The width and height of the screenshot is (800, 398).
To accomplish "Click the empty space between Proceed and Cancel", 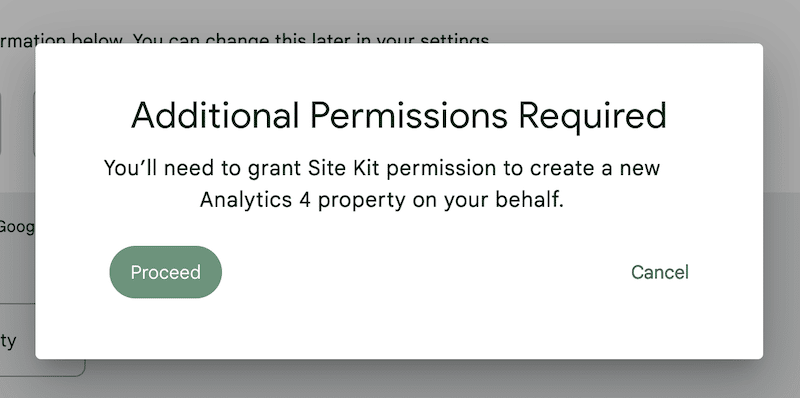I will (426, 272).
